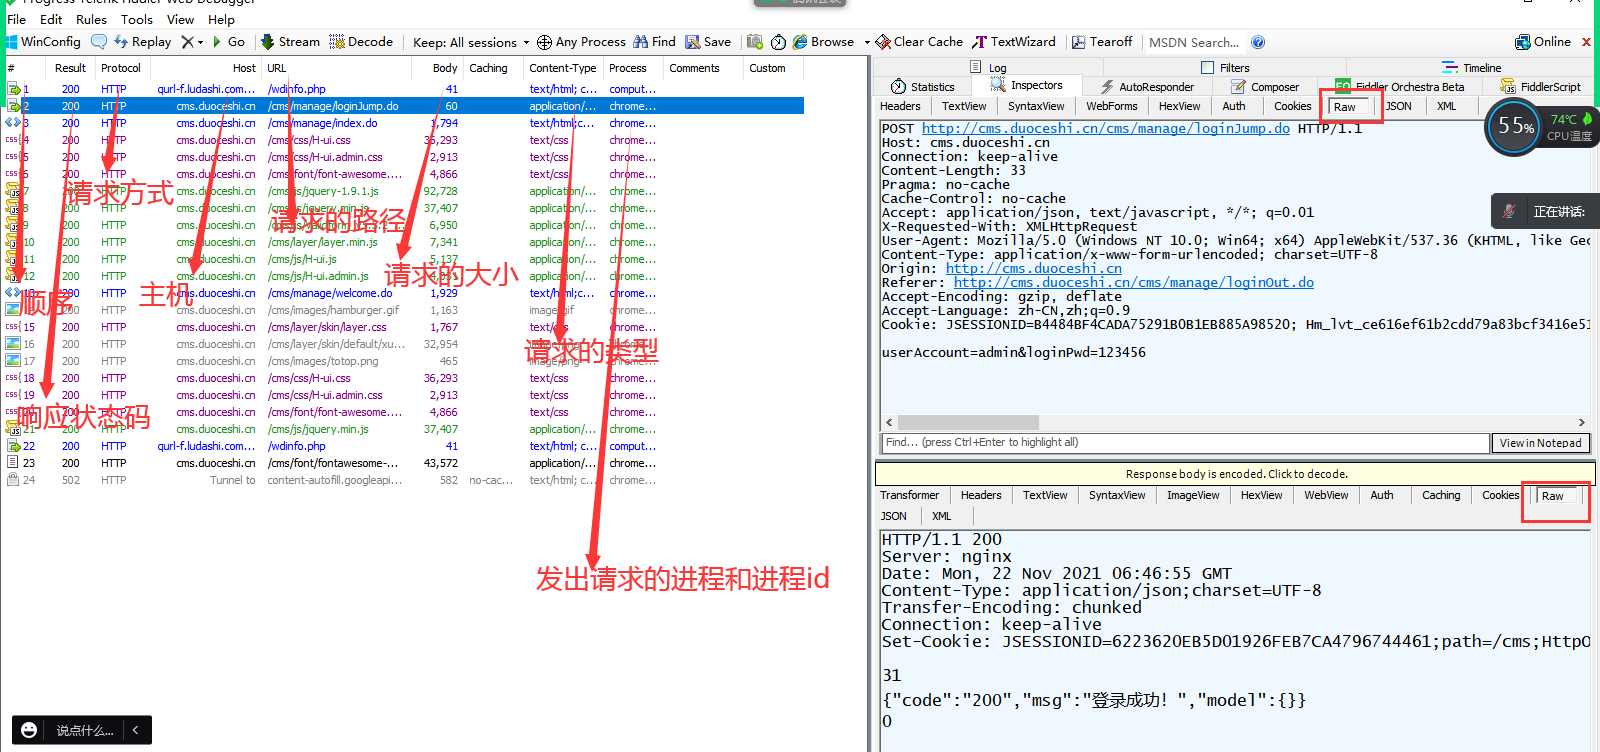Sort sessions by the Content-Type column header
Image resolution: width=1600 pixels, height=752 pixels.
(x=562, y=68)
